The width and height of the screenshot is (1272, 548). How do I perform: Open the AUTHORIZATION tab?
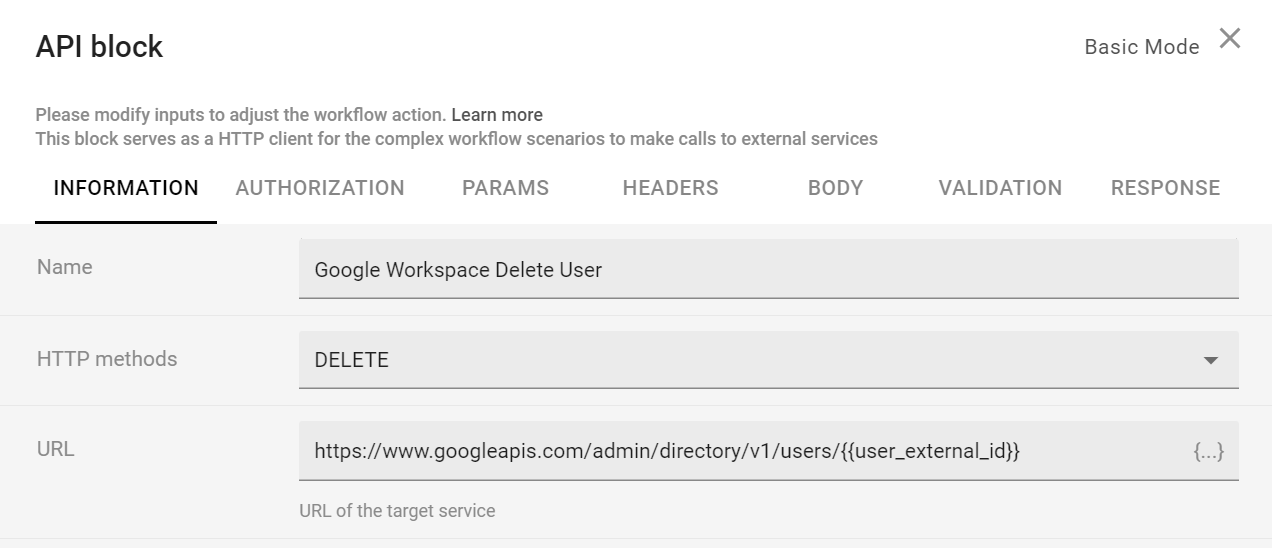(320, 188)
